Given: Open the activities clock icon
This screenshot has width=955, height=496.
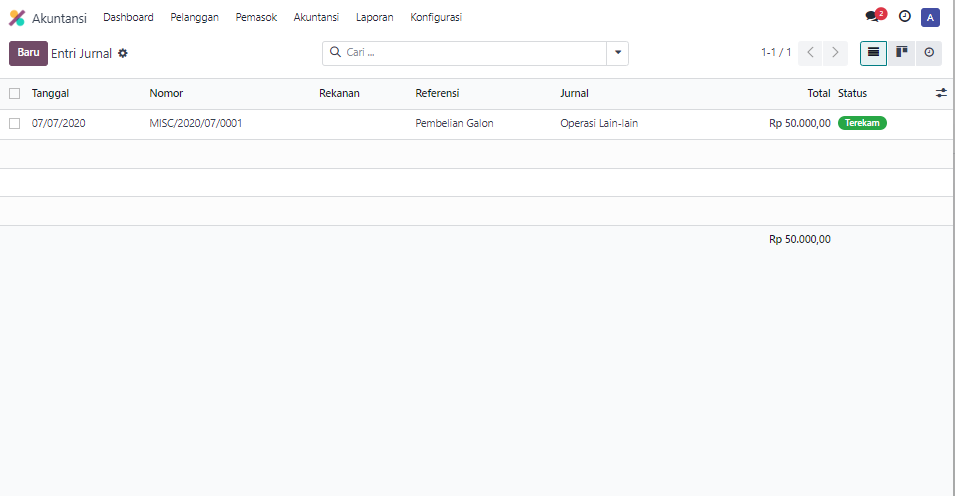Looking at the screenshot, I should click(905, 17).
